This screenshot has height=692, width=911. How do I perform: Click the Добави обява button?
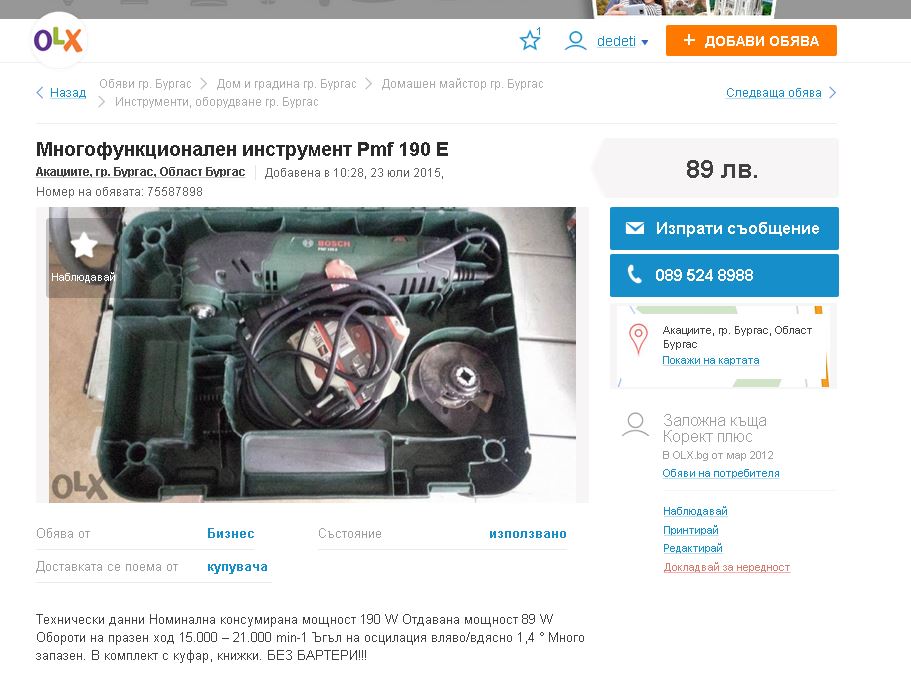point(751,41)
